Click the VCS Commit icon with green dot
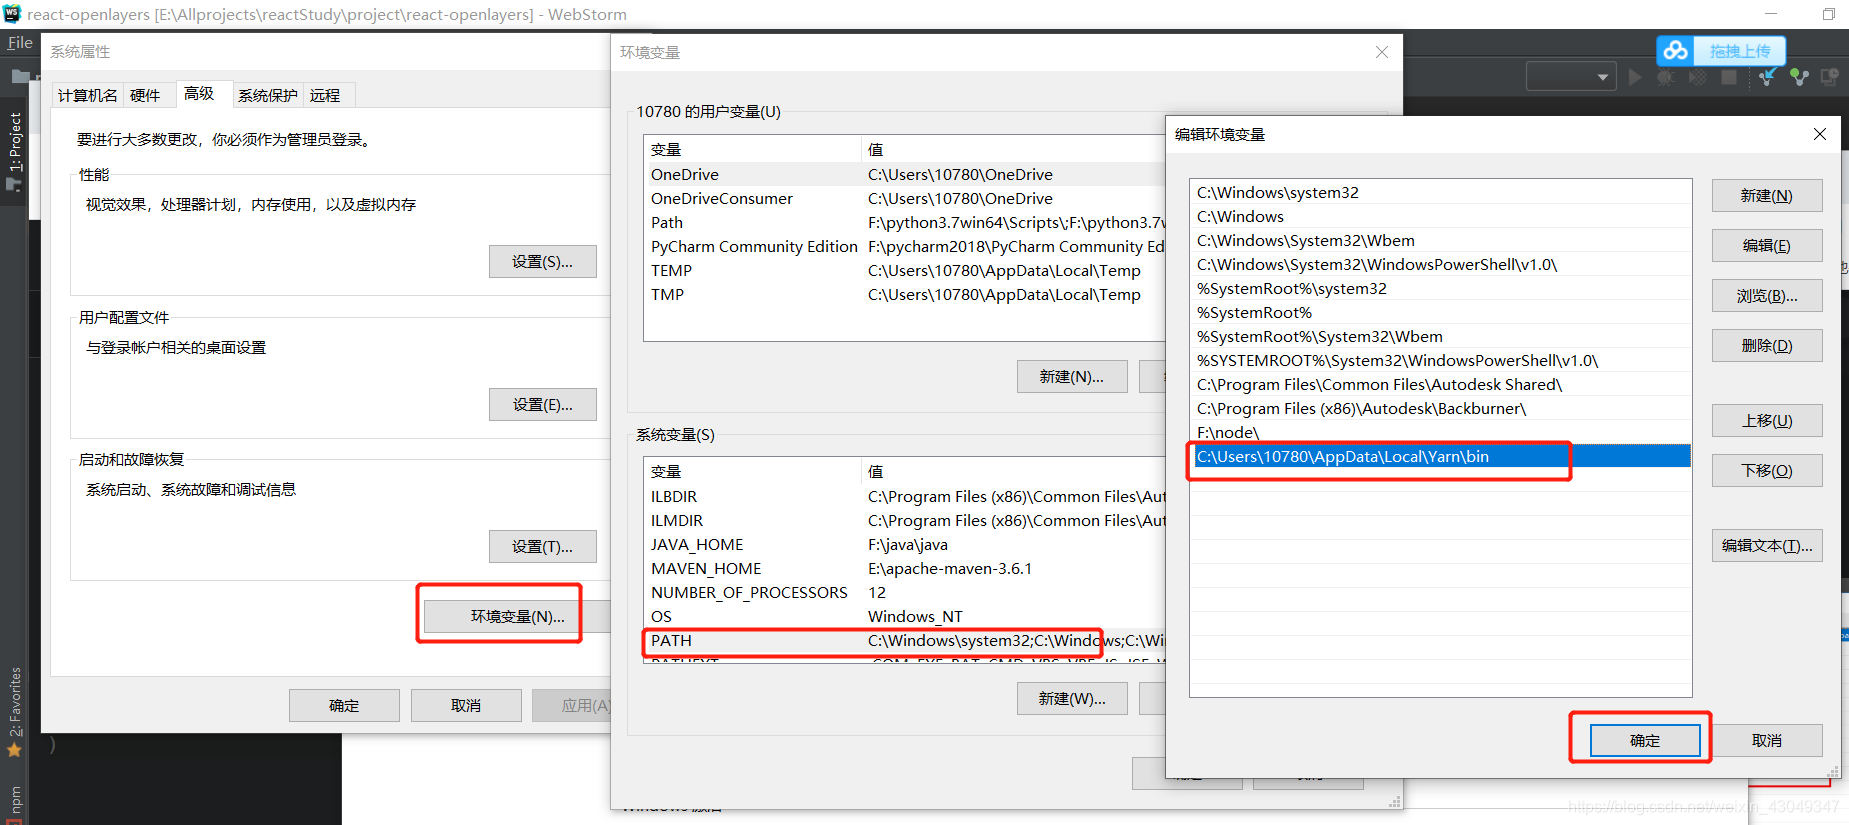The image size is (1849, 825). point(1799,77)
